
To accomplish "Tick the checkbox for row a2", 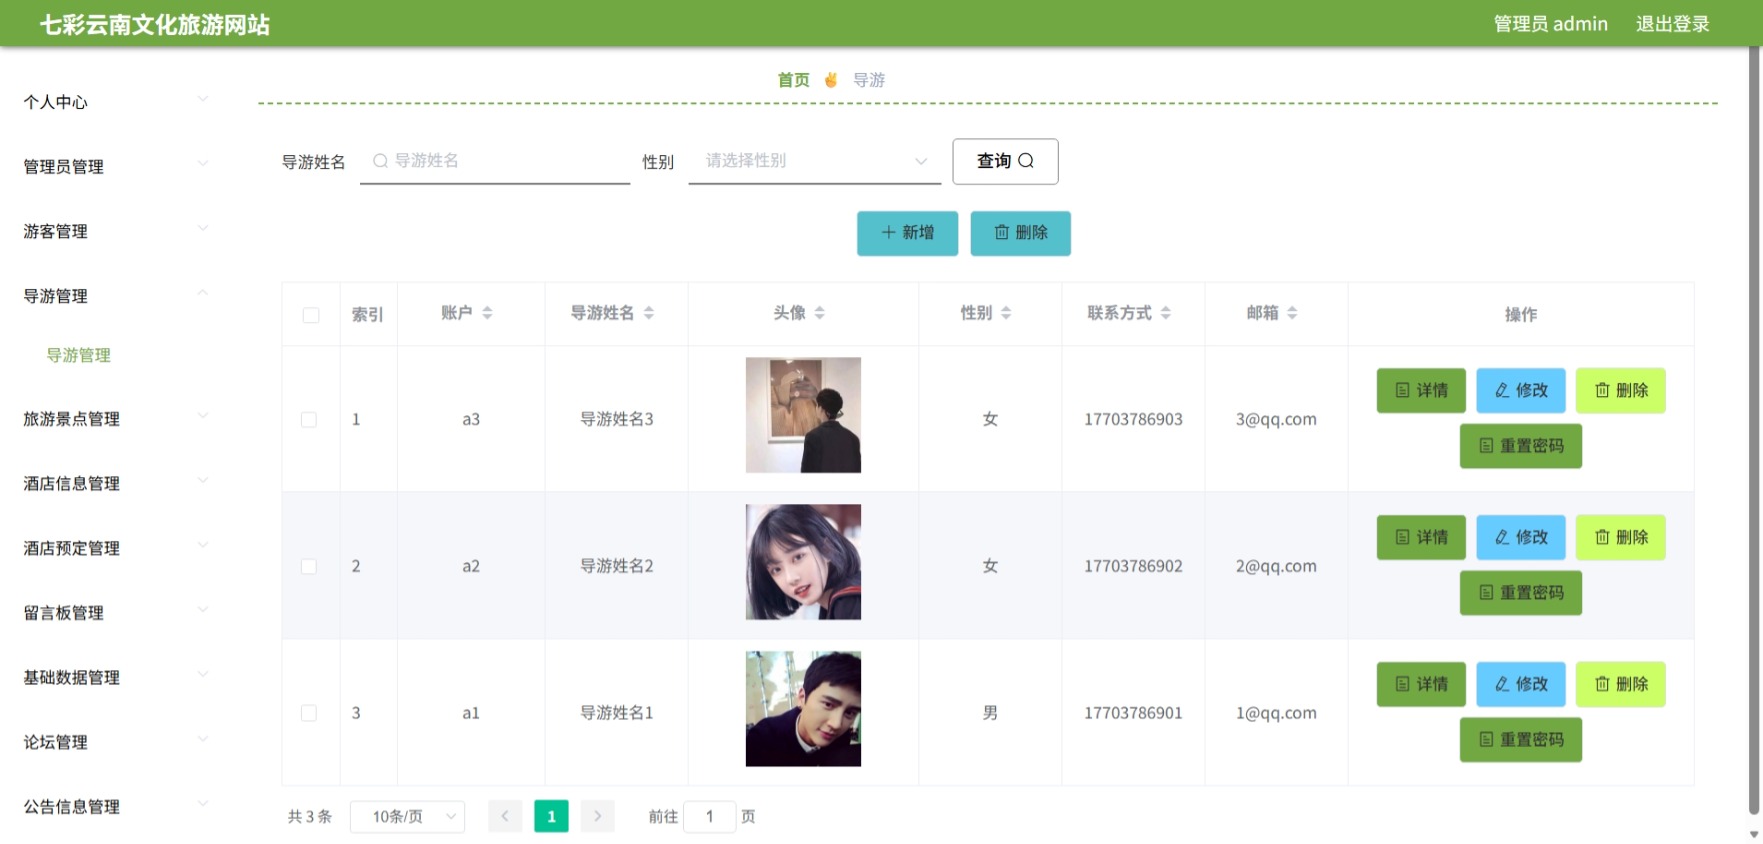I will click(x=309, y=566).
